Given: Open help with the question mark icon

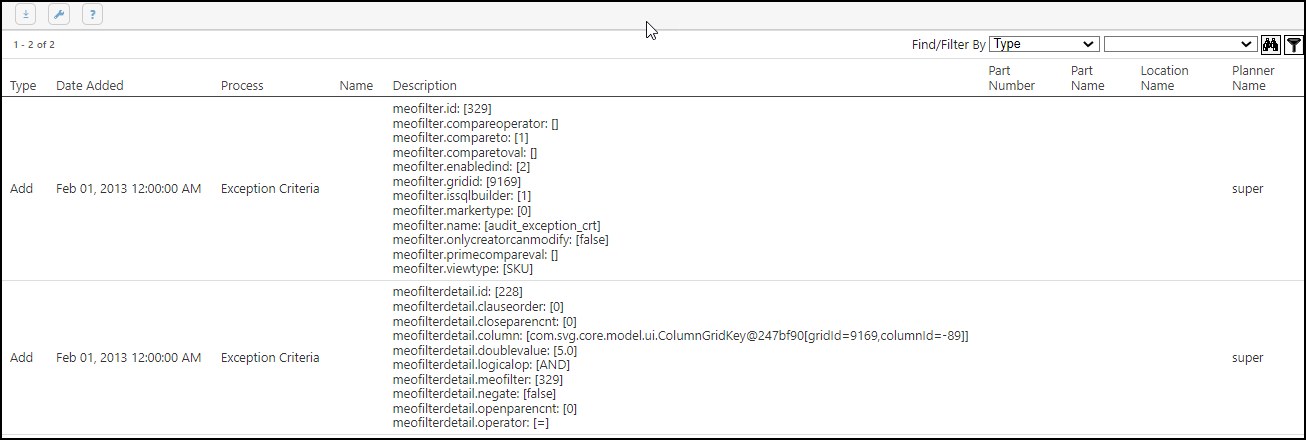Looking at the screenshot, I should pos(92,14).
